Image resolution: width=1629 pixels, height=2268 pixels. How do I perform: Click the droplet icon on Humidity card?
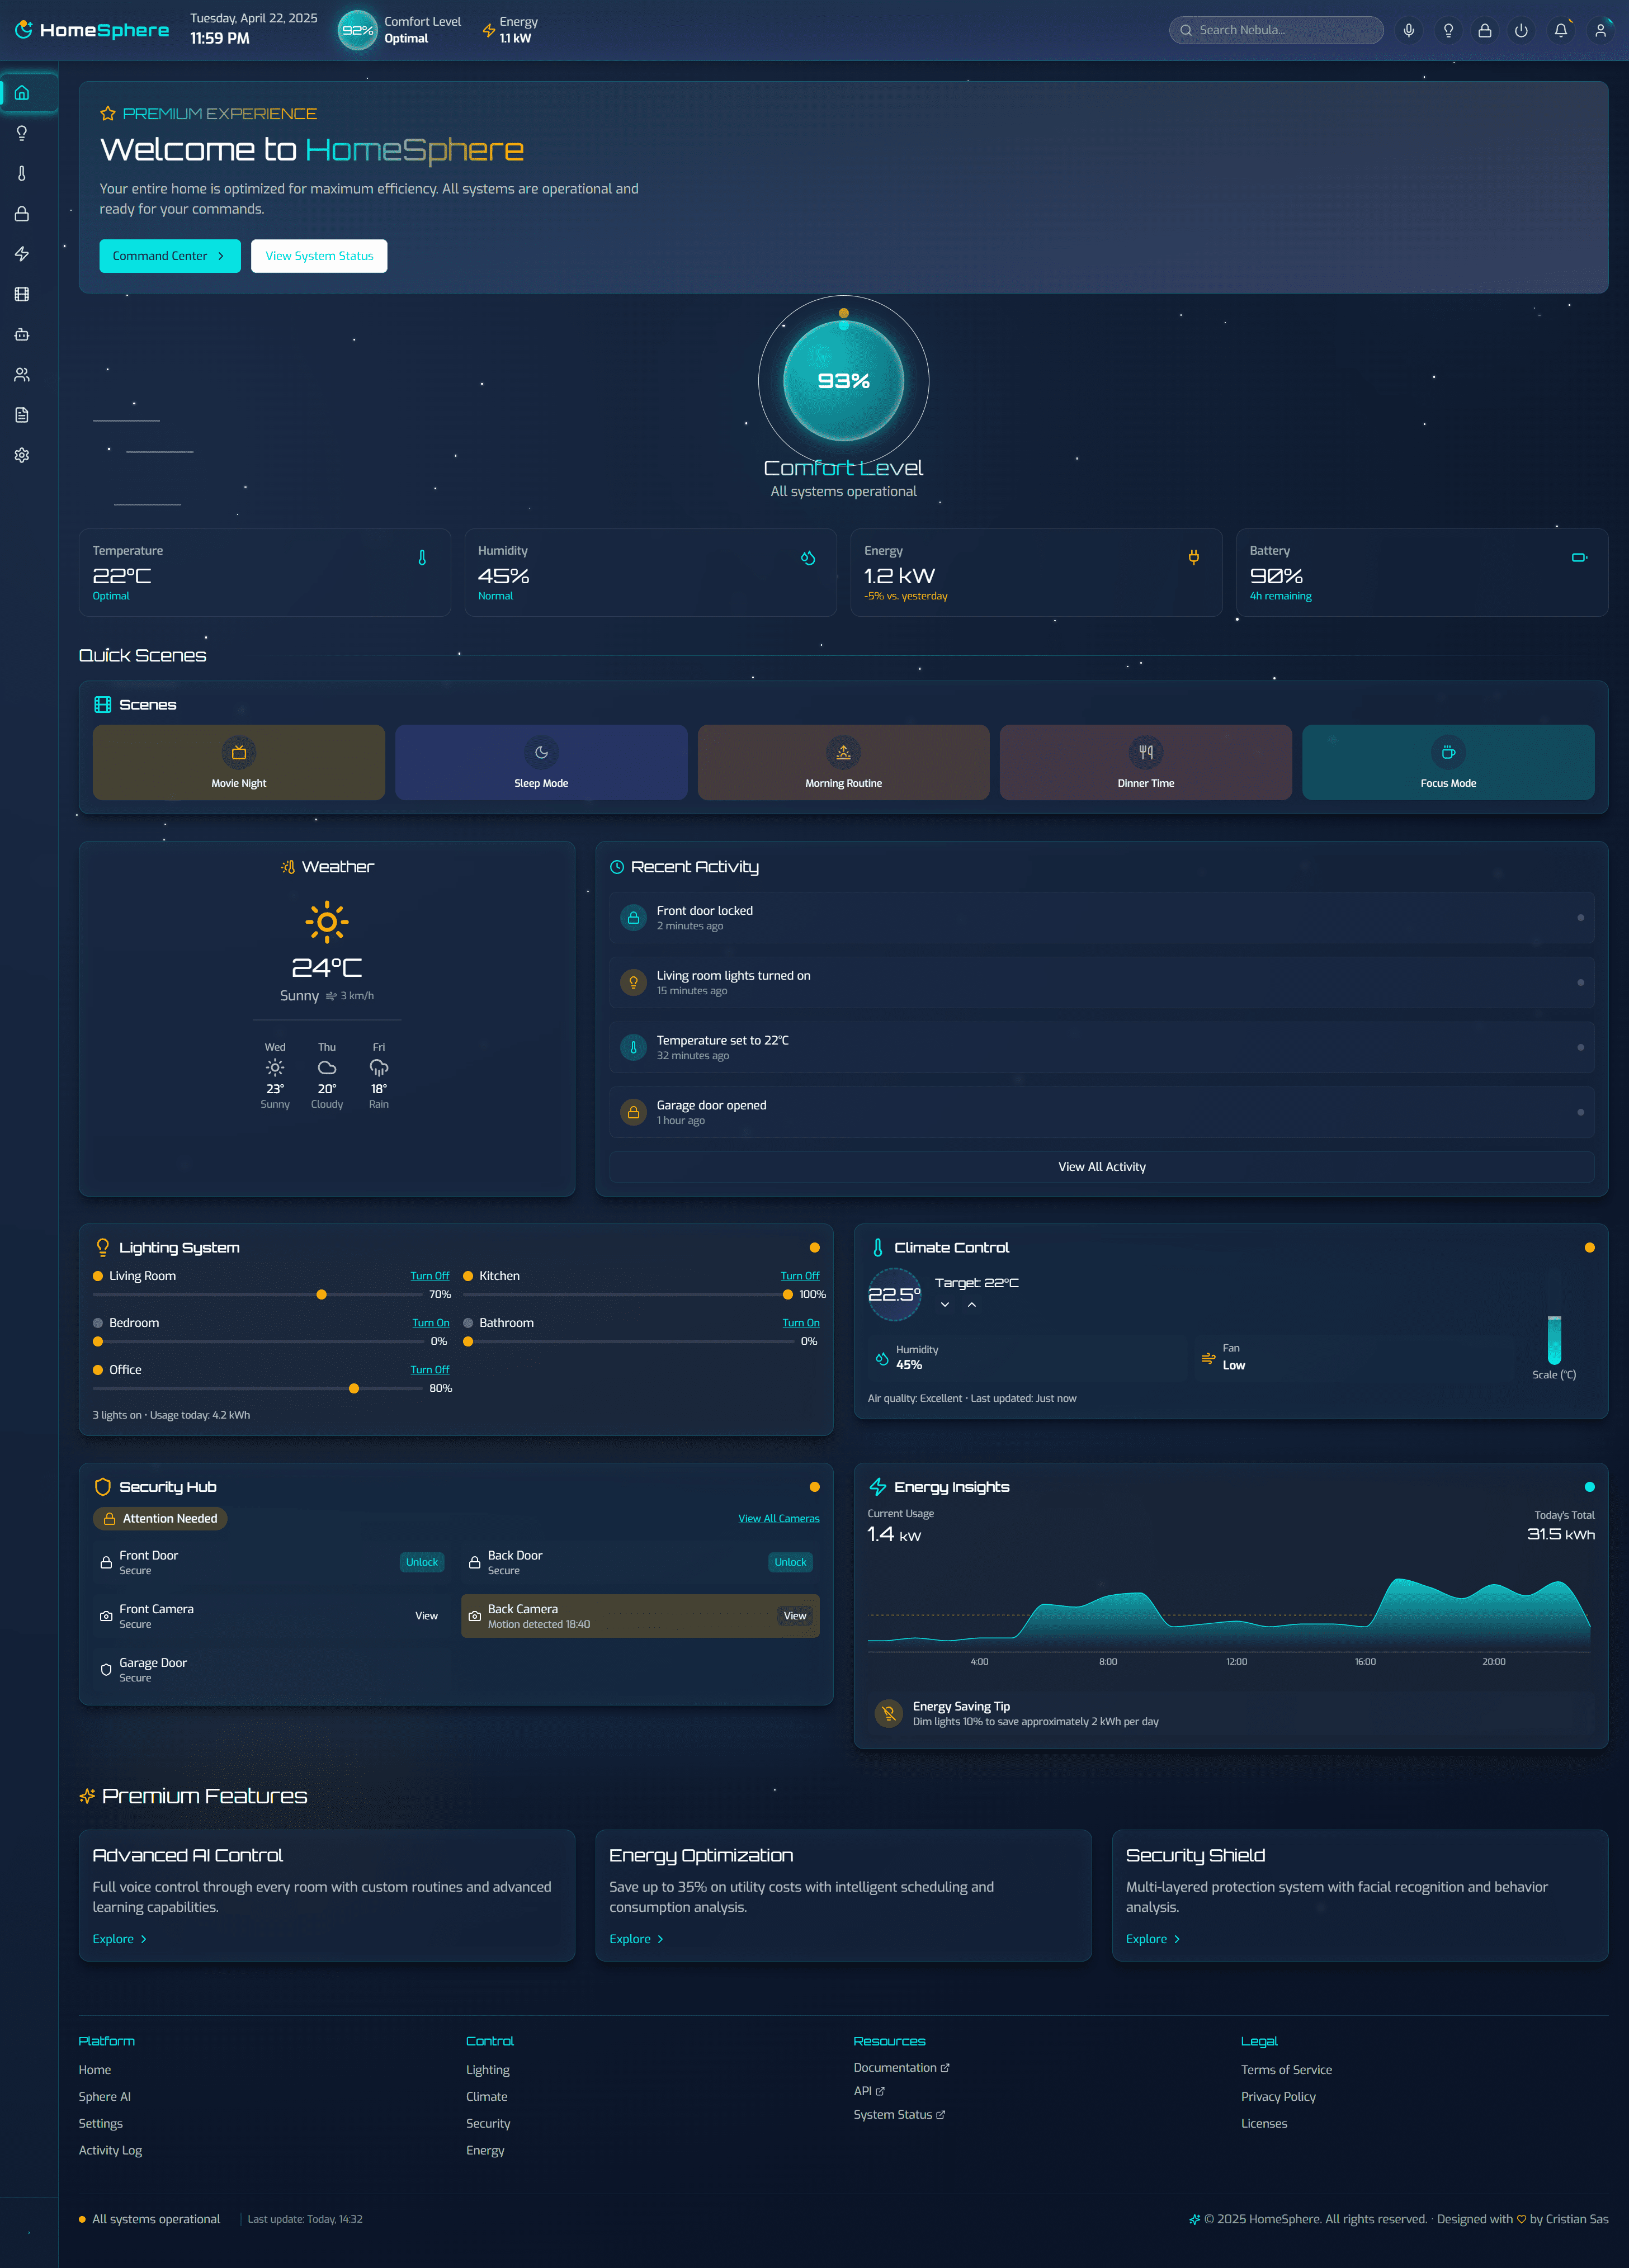tap(808, 558)
